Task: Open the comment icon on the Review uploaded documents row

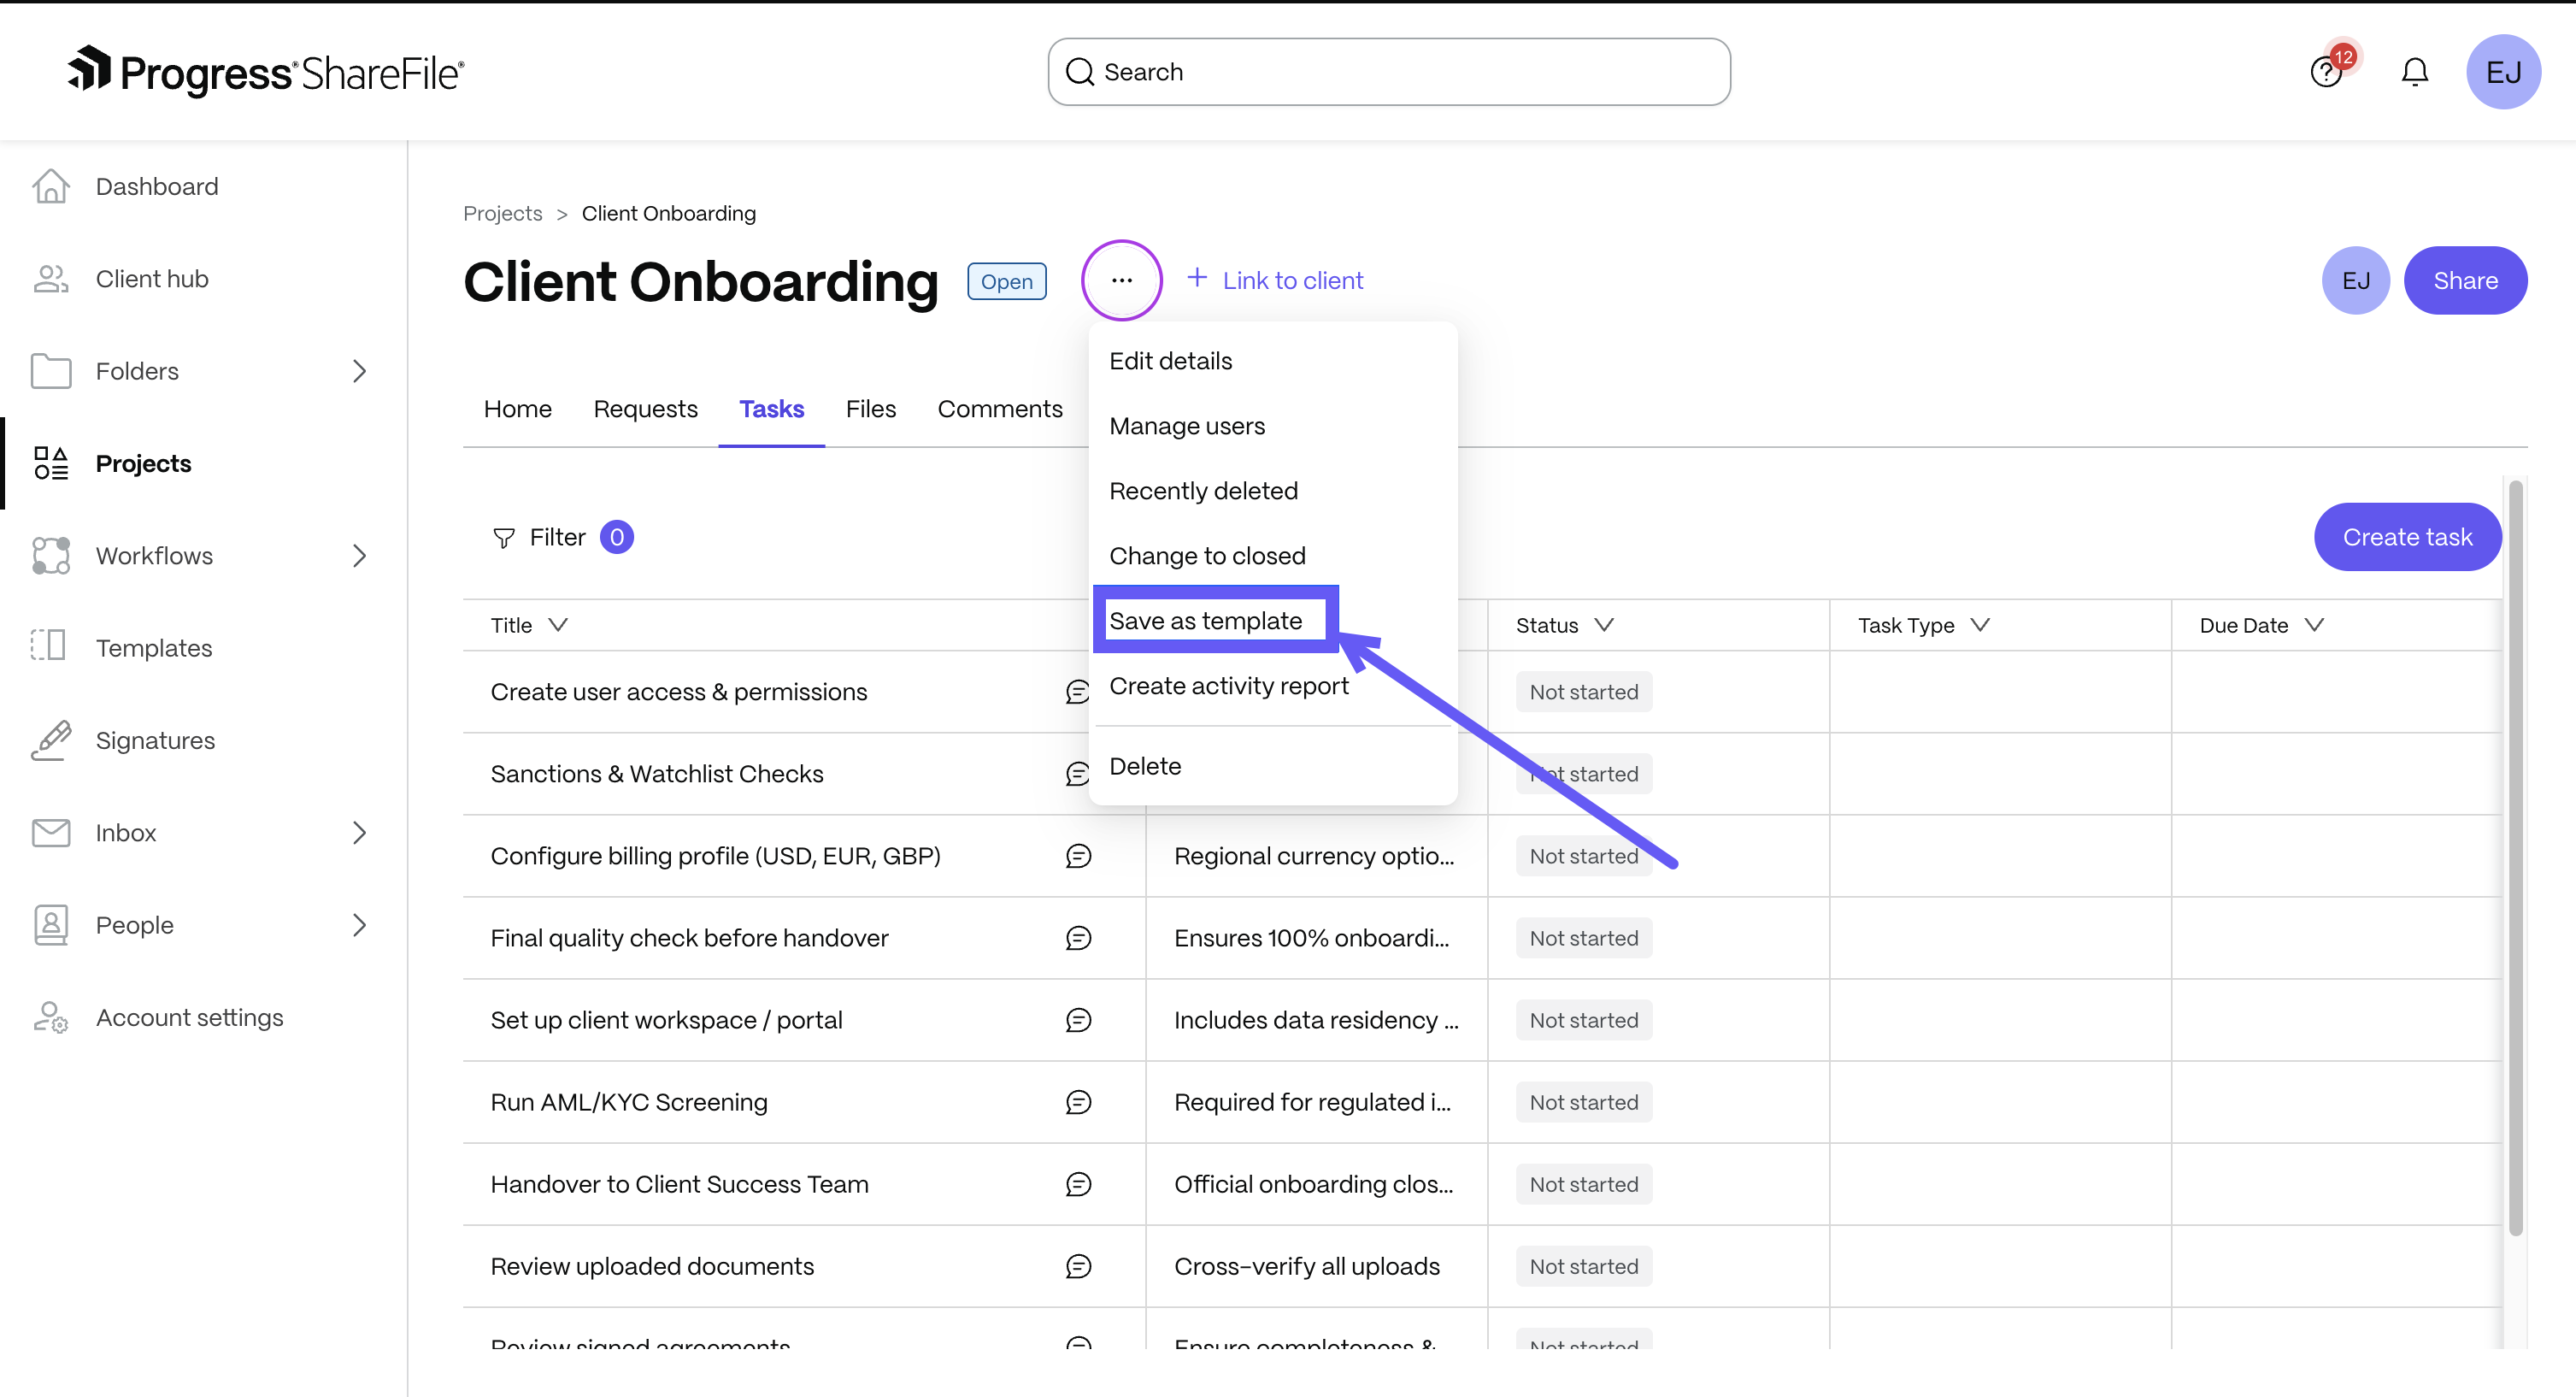Action: coord(1078,1266)
